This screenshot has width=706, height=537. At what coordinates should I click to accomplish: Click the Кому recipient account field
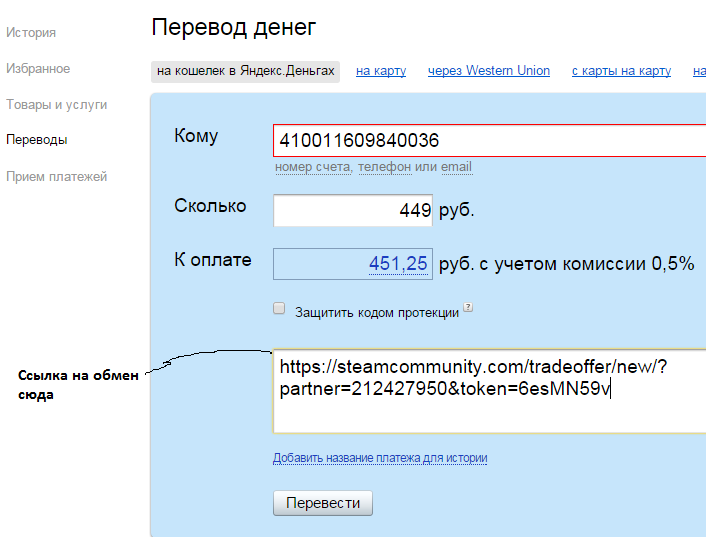click(x=489, y=141)
